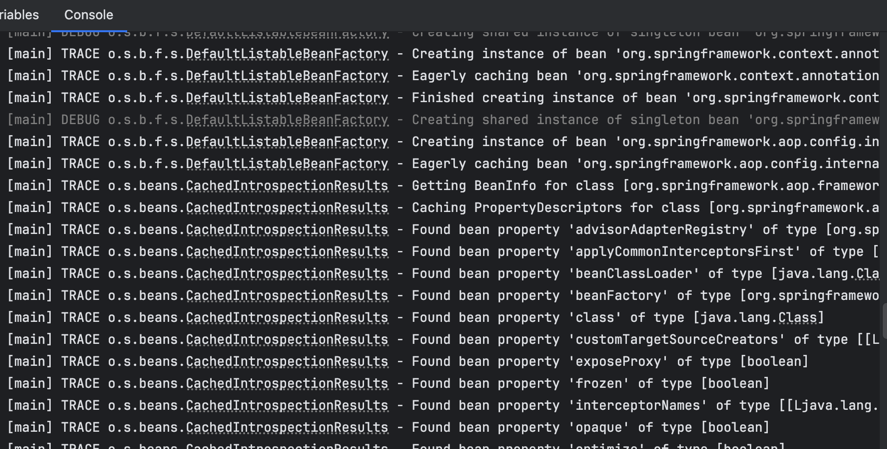Viewport: 887px width, 449px height.
Task: Click CachedIntrospectionResults link on 'frozen' property line
Action: click(x=287, y=384)
